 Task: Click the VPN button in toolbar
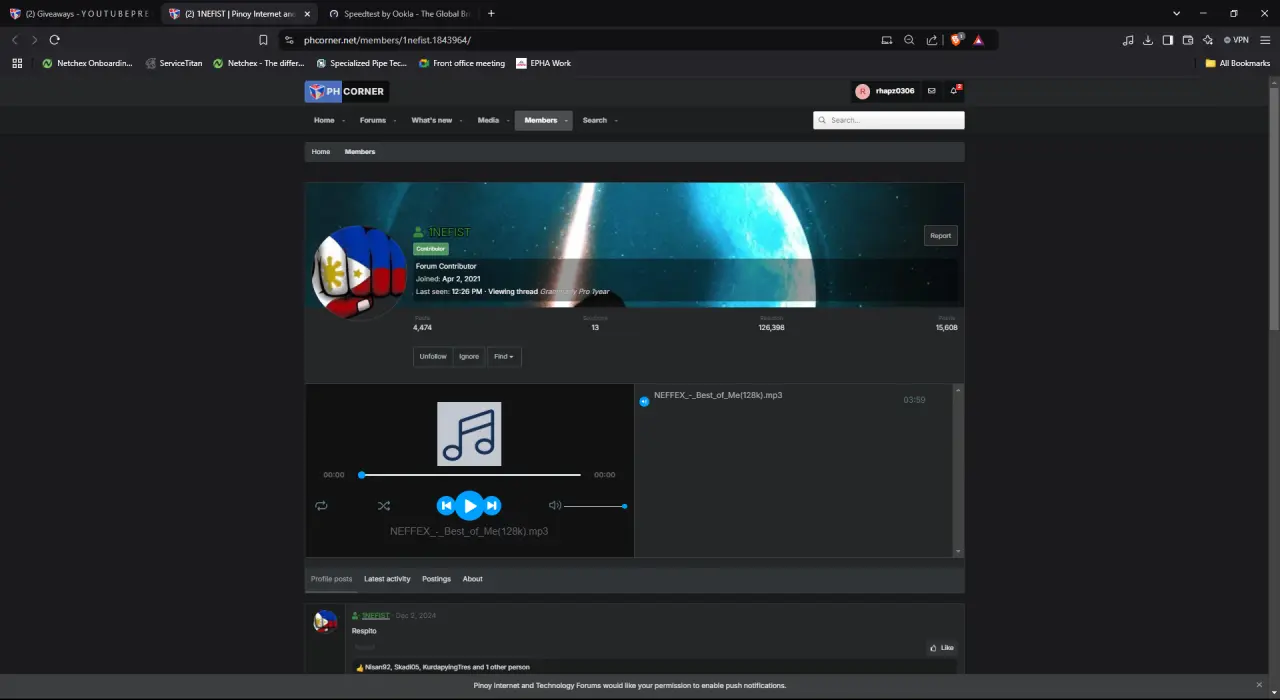click(x=1236, y=40)
